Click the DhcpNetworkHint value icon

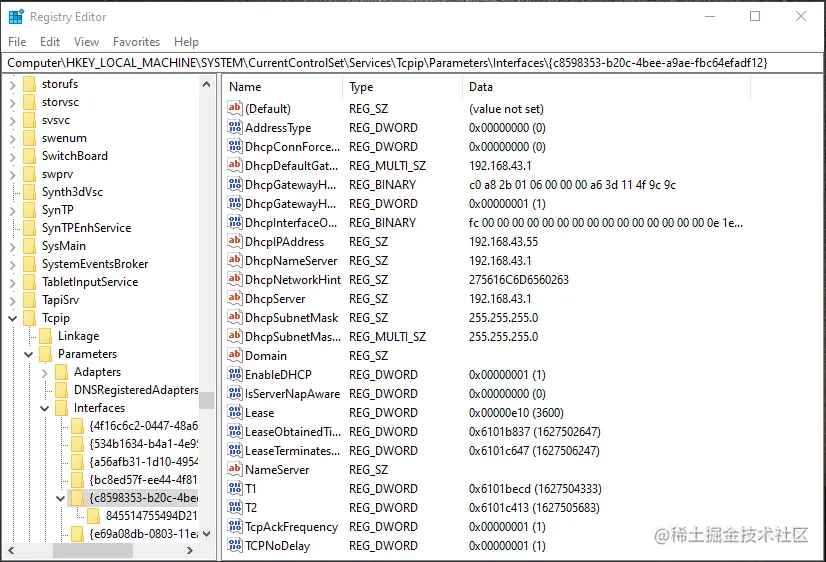(x=234, y=279)
